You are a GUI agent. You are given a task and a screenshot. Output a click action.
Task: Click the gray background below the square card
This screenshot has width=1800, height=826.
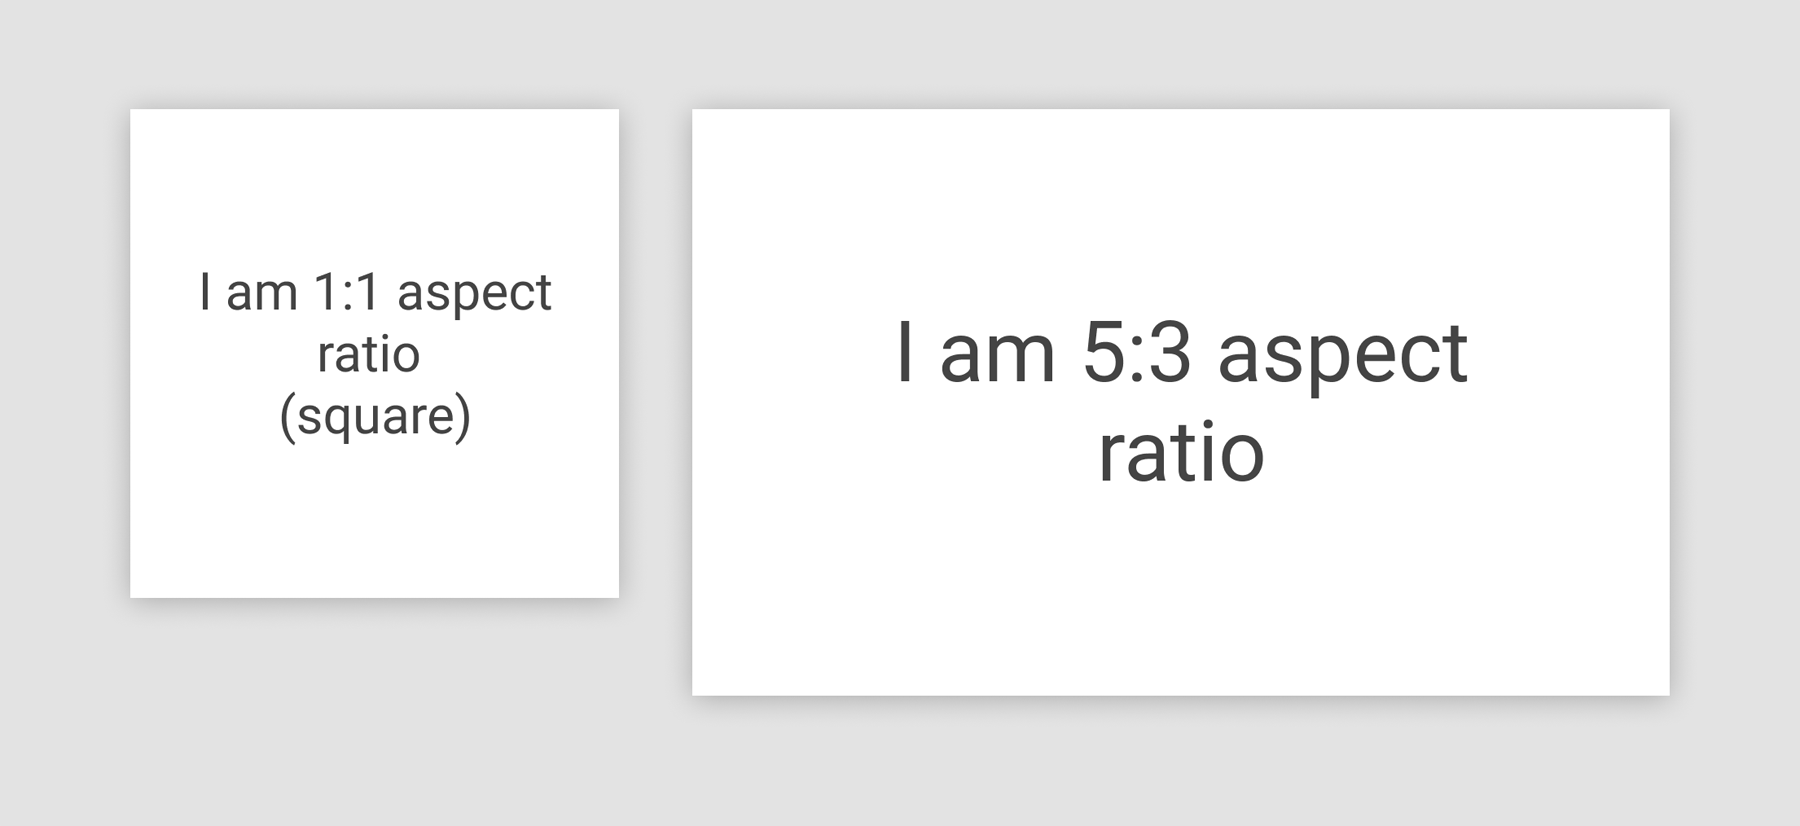coord(374,710)
